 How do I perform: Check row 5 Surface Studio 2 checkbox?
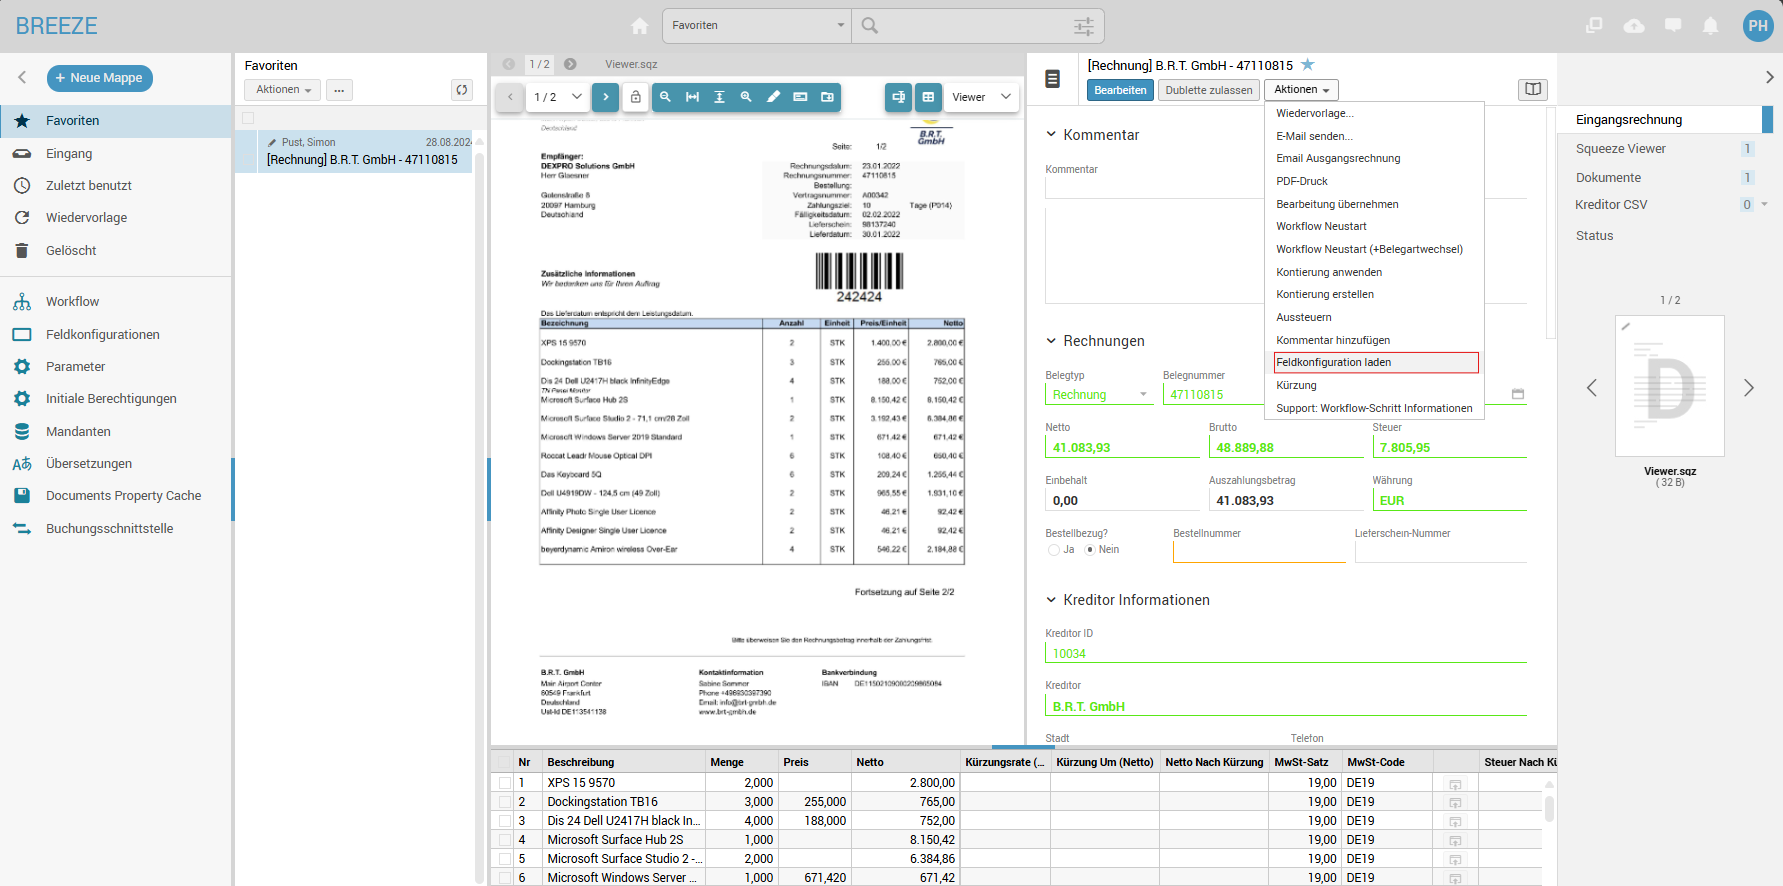[x=505, y=859]
